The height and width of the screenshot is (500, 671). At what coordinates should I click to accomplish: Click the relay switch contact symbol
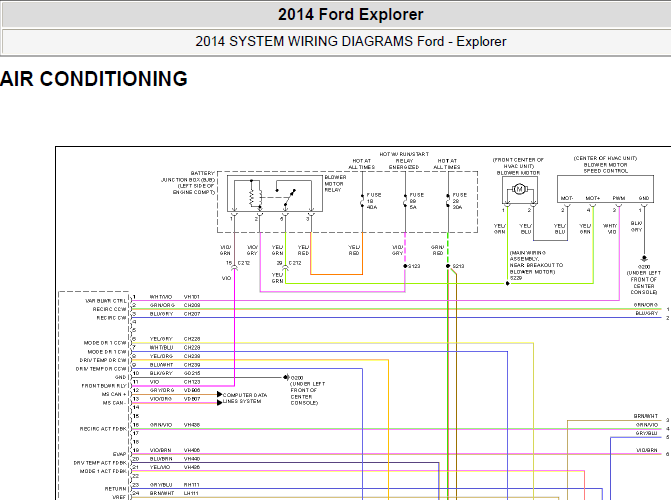point(291,196)
